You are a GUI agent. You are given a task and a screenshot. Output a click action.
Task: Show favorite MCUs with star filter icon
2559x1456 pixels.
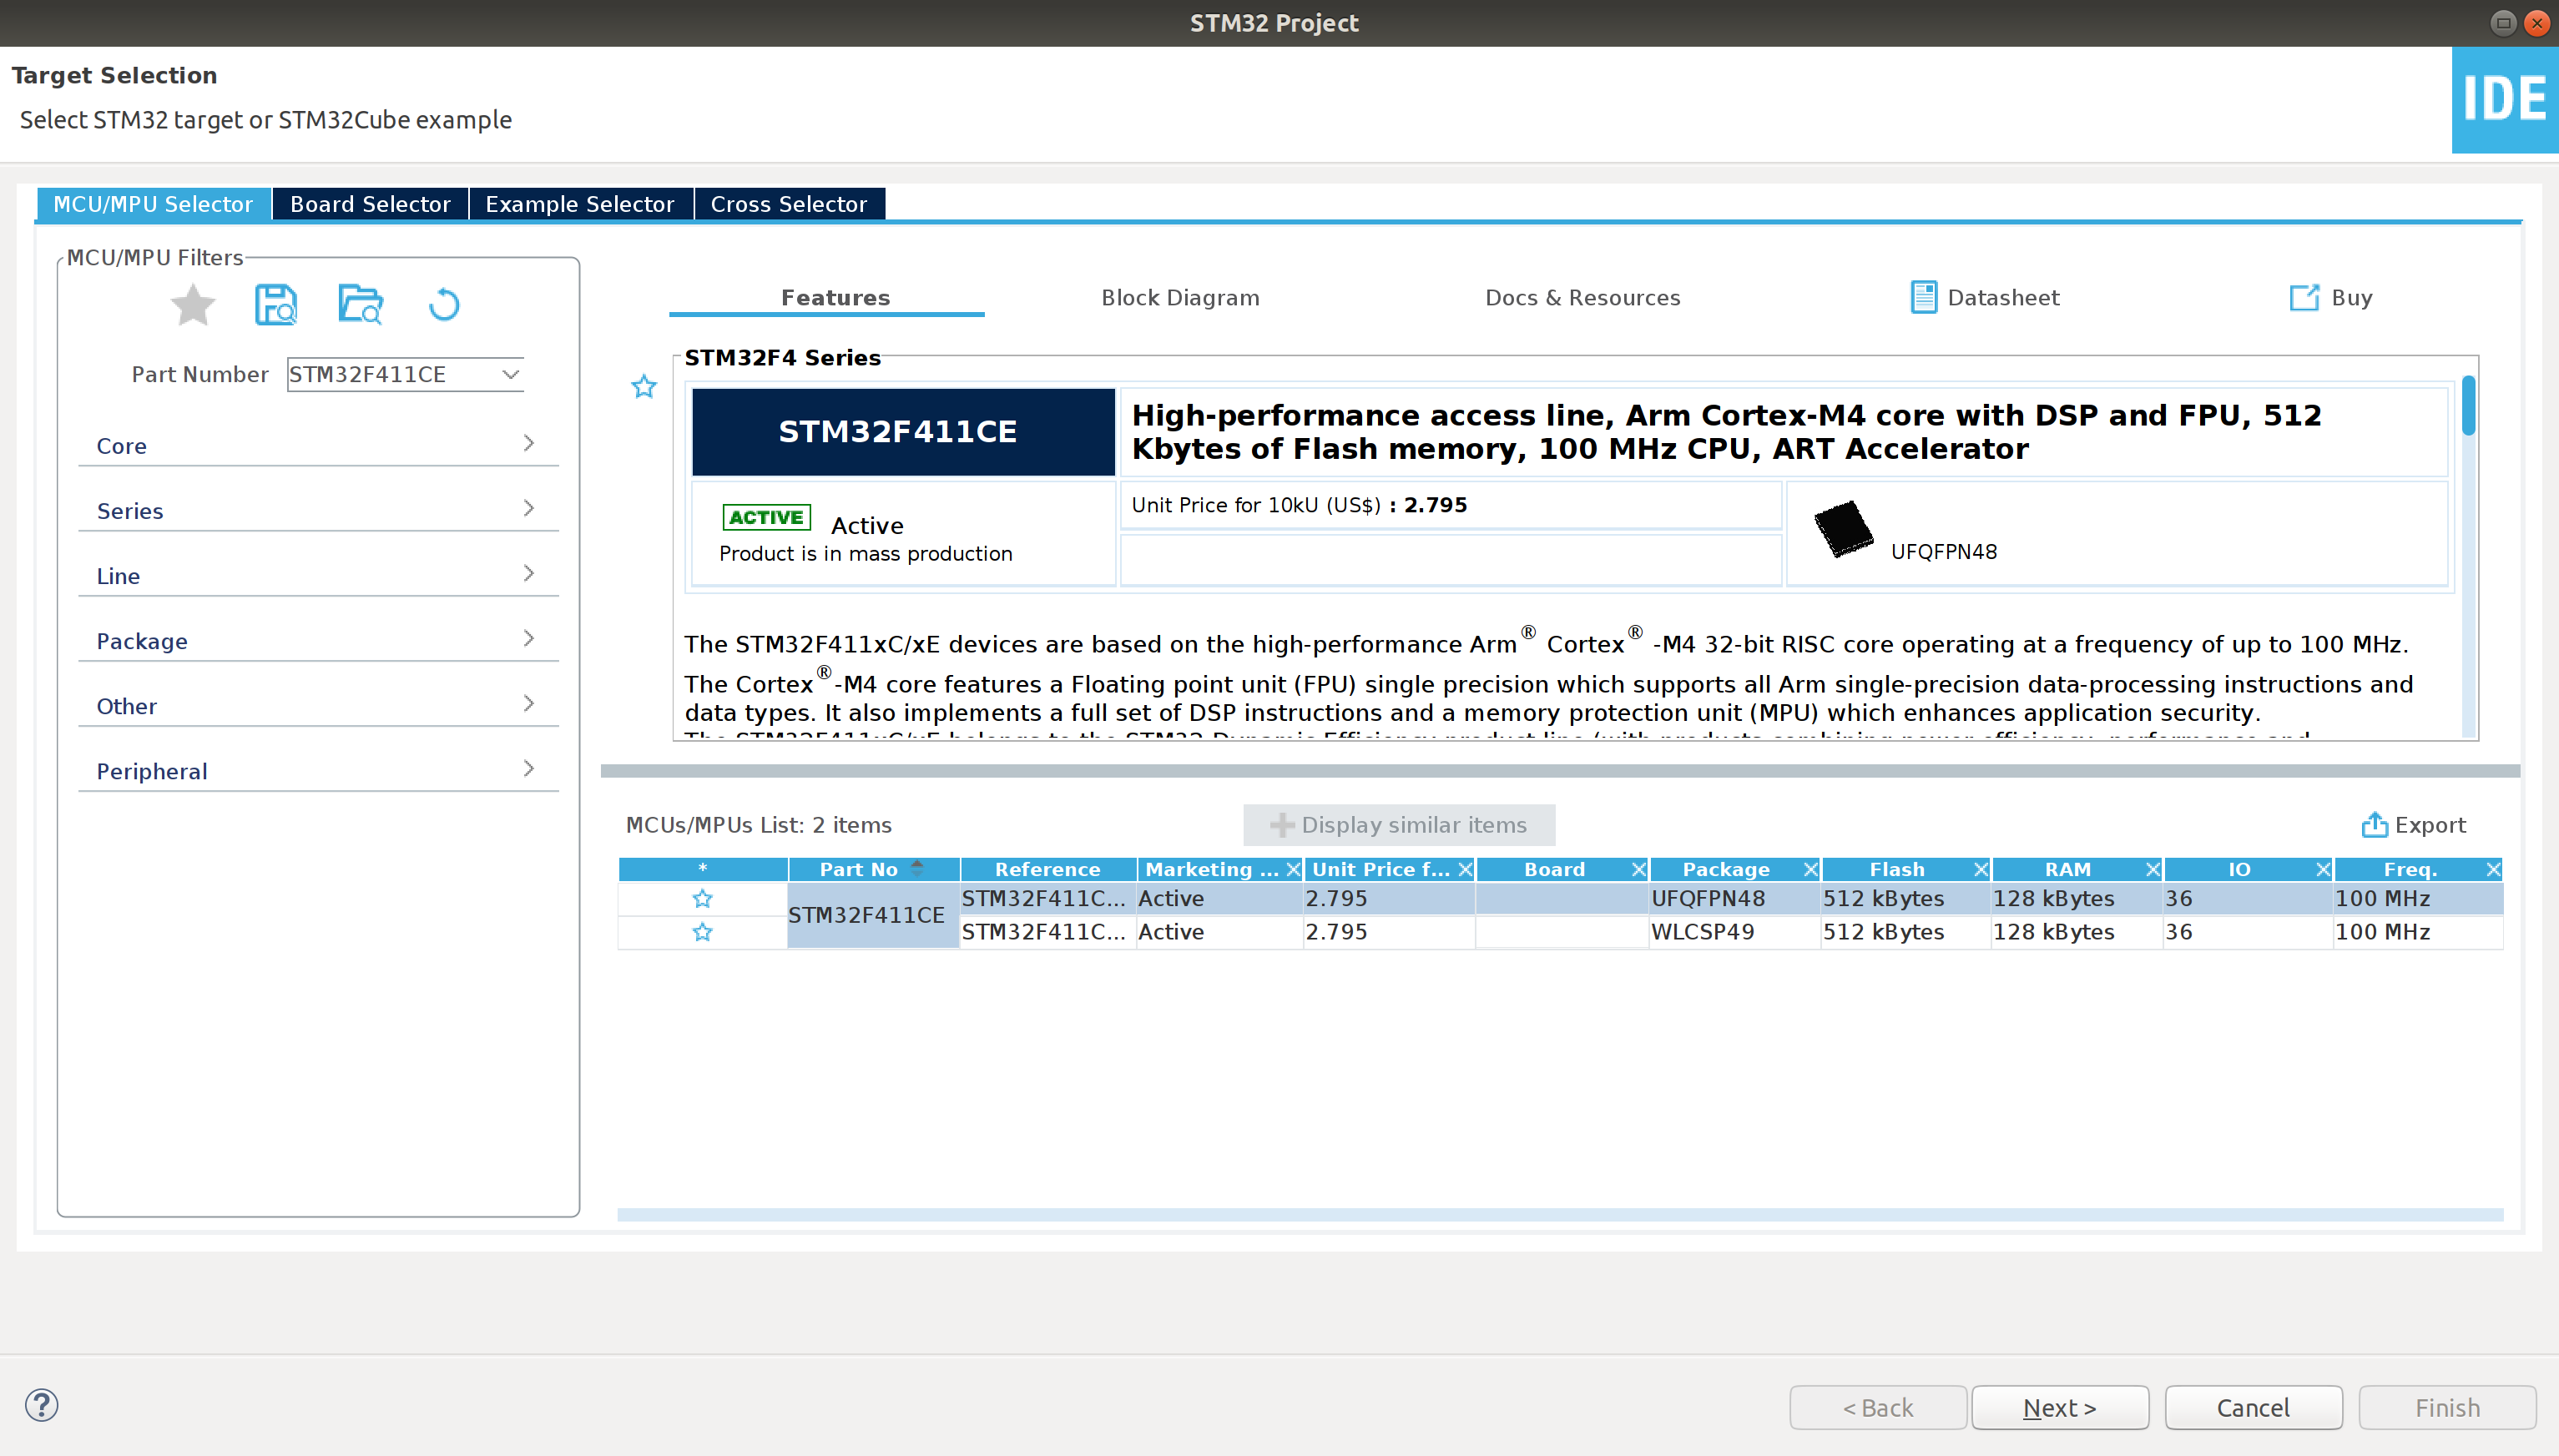[192, 304]
